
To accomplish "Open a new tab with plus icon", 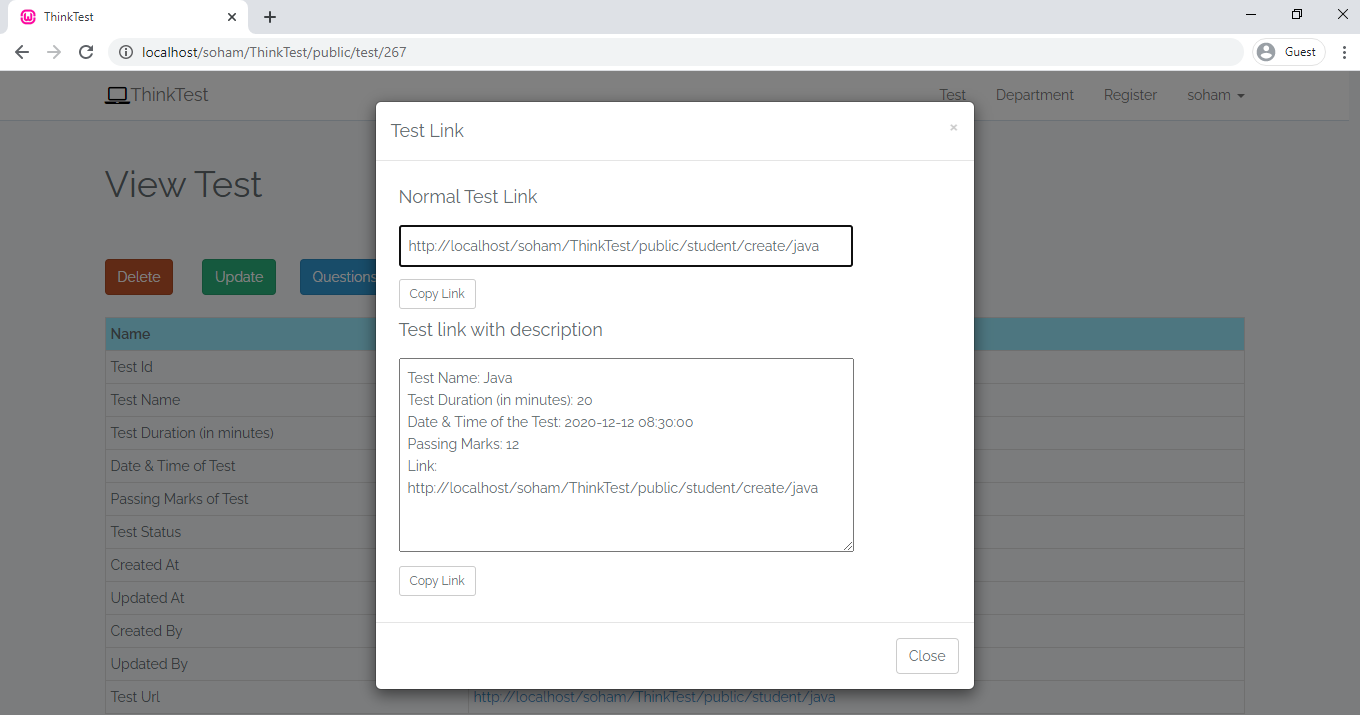I will click(270, 17).
